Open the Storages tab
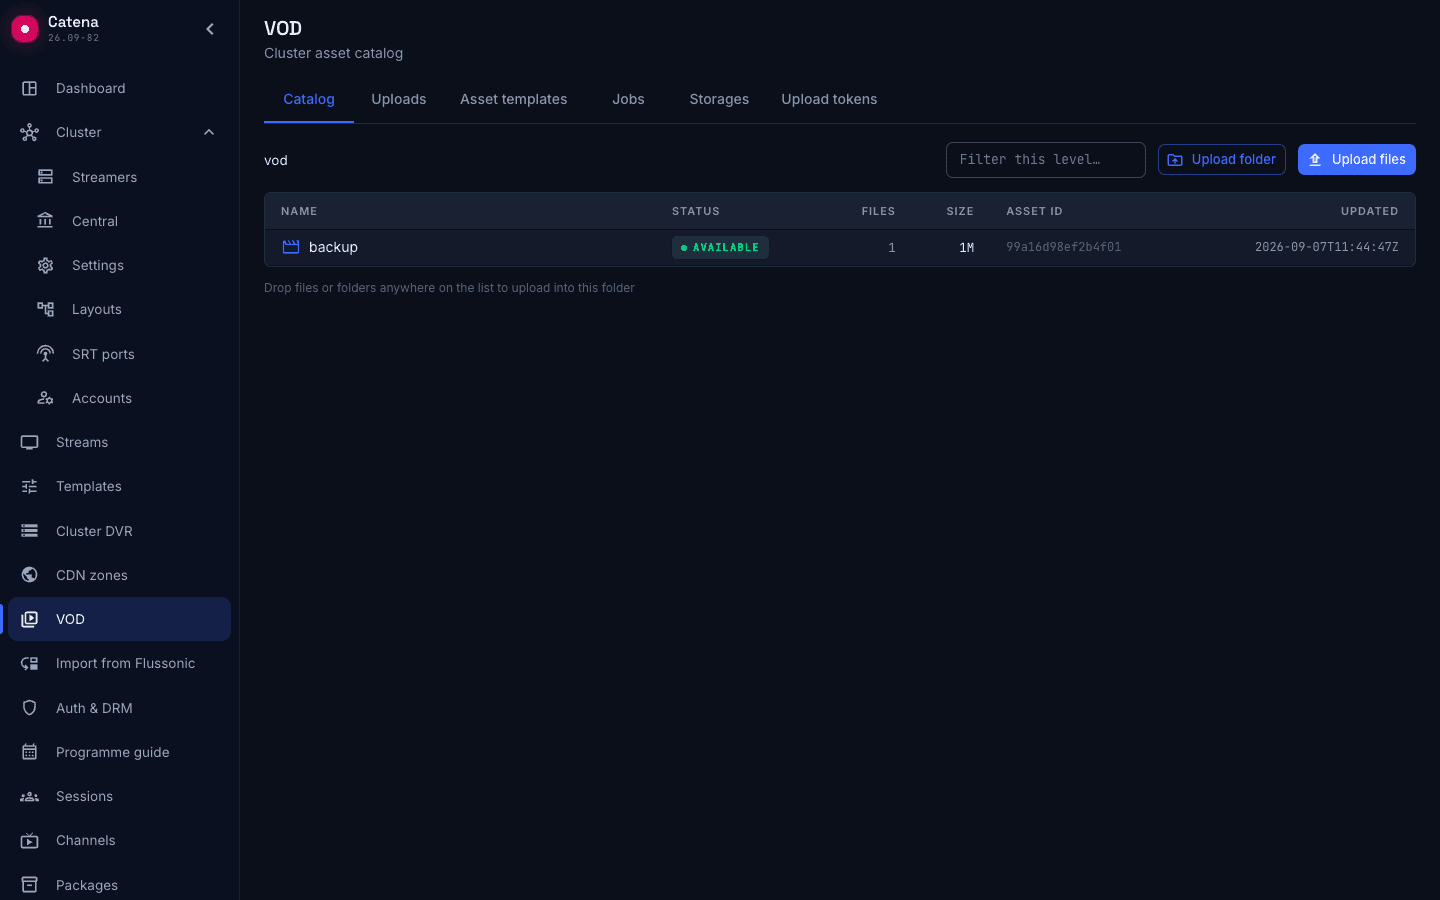The width and height of the screenshot is (1440, 900). pos(719,99)
